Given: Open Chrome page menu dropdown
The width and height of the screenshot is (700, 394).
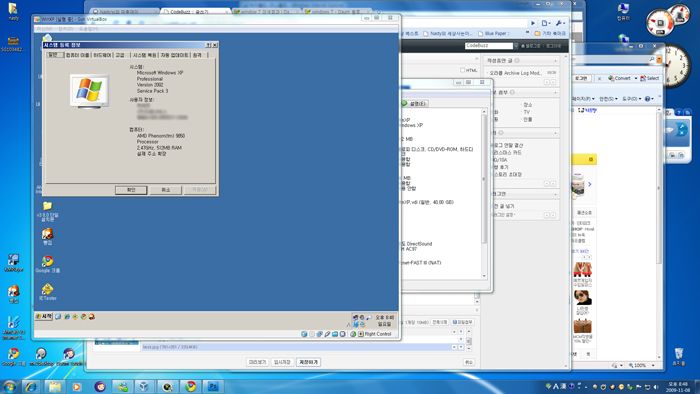Looking at the screenshot, I should pyautogui.click(x=546, y=23).
